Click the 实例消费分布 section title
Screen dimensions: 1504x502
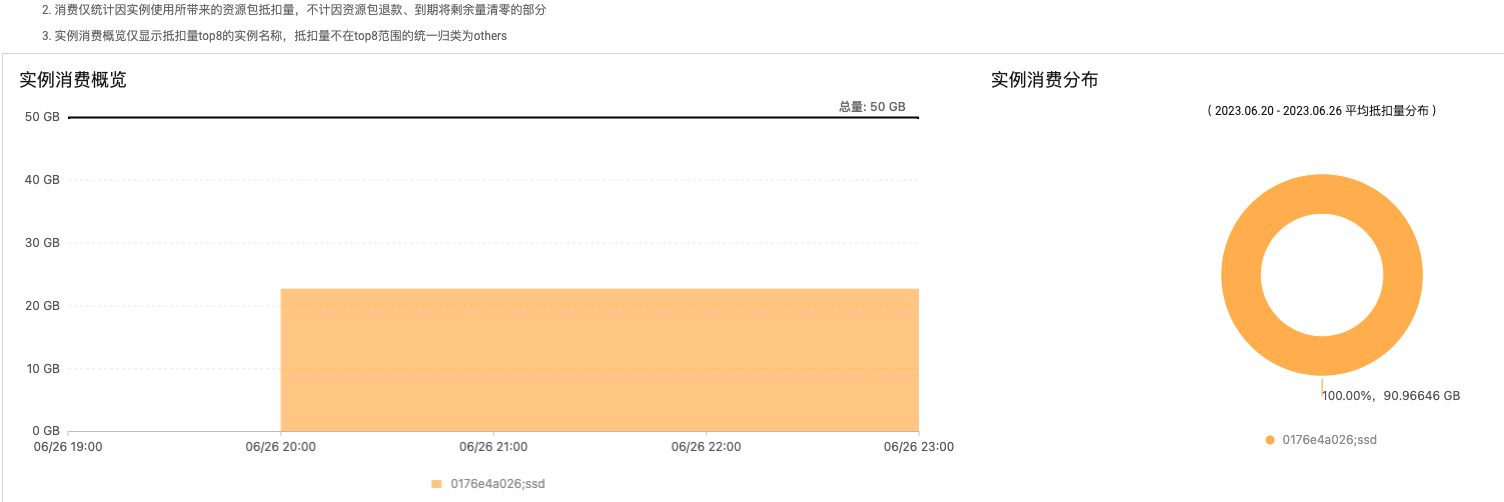(1045, 80)
